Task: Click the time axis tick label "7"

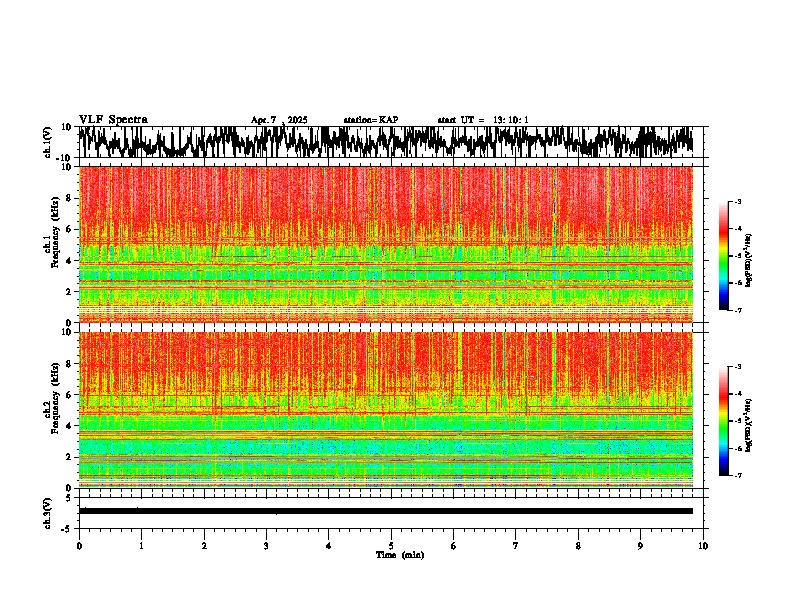Action: click(516, 546)
